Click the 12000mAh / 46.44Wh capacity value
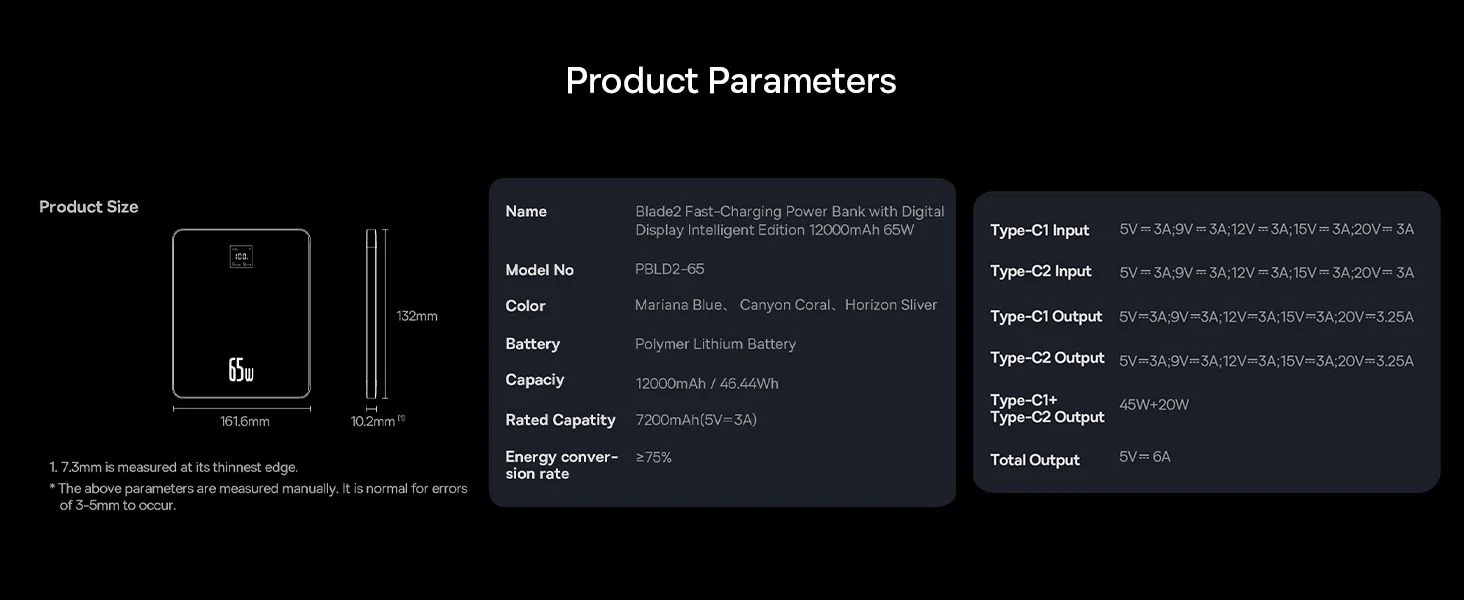The image size is (1464, 600). point(707,384)
